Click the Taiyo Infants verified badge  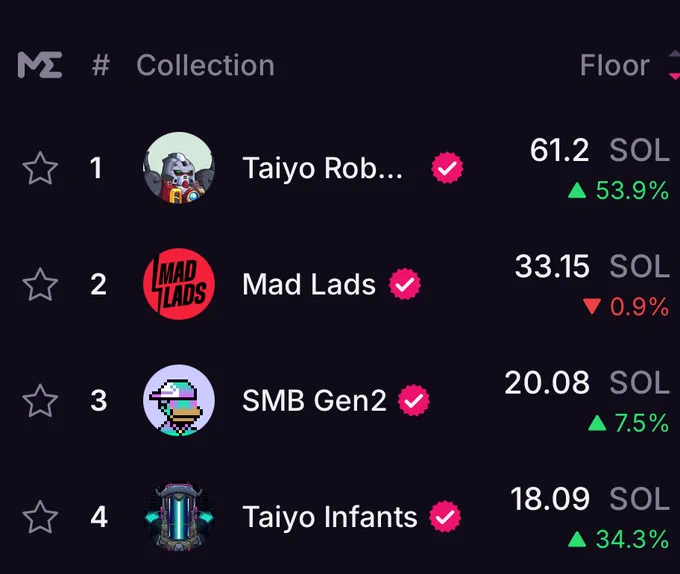(x=445, y=516)
